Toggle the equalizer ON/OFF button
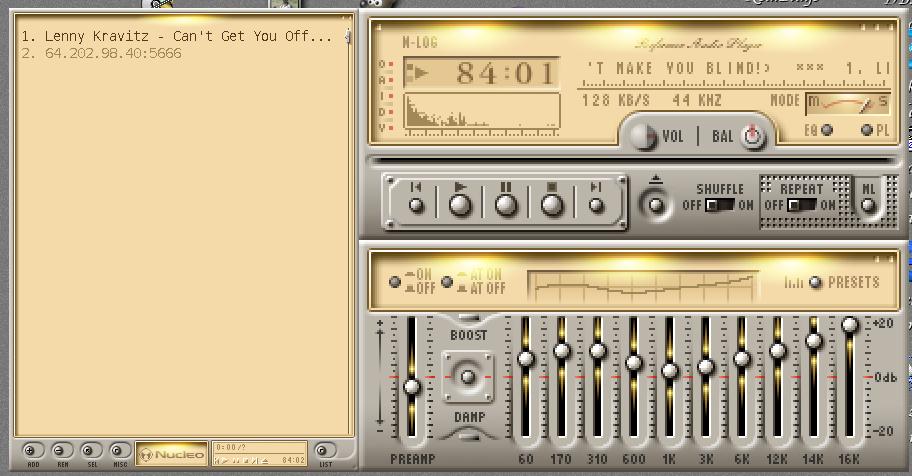The width and height of the screenshot is (912, 476). 395,282
